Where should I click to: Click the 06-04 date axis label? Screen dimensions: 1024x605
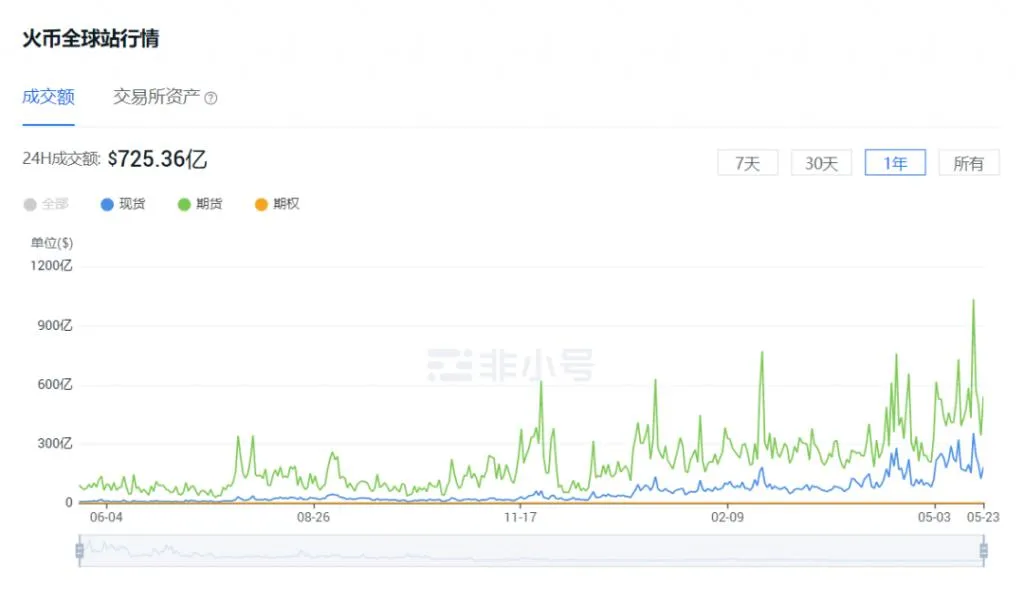coord(106,517)
